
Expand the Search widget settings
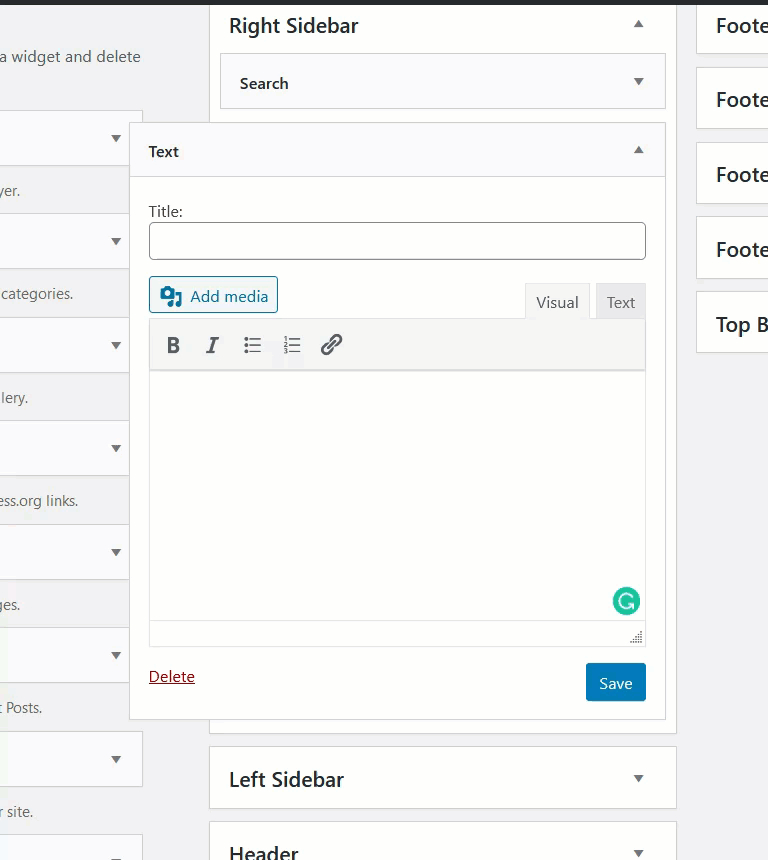coord(638,81)
